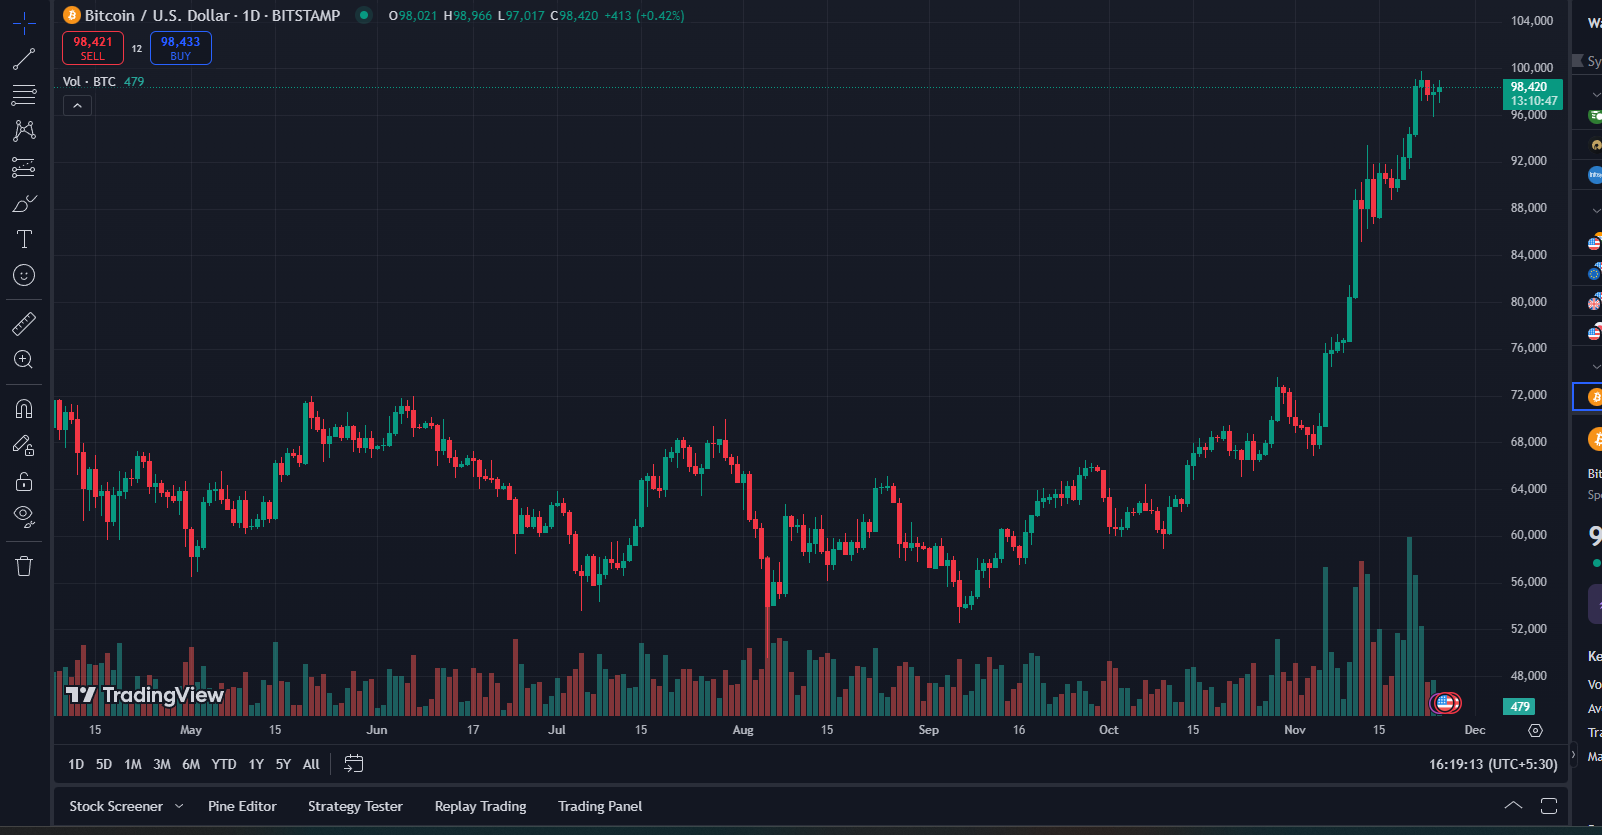
Task: Select the brush drawing tool
Action: (x=24, y=204)
